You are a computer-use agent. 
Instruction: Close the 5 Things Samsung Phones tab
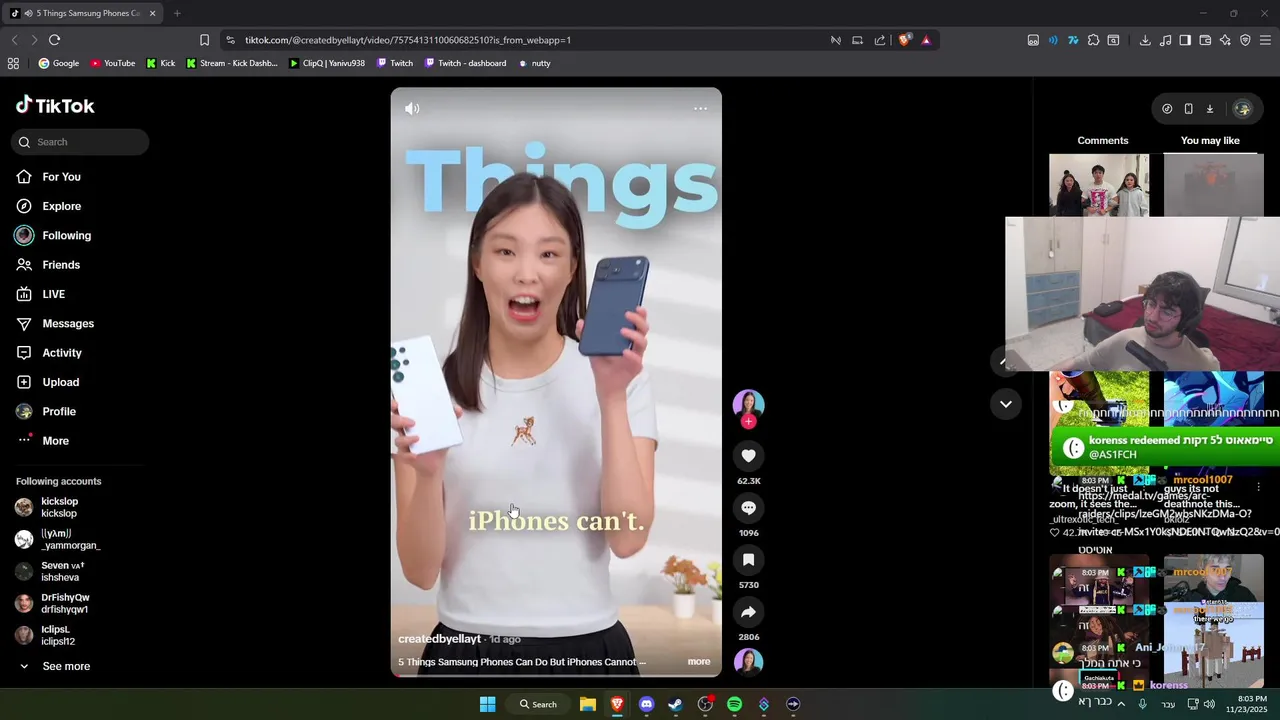pos(153,13)
